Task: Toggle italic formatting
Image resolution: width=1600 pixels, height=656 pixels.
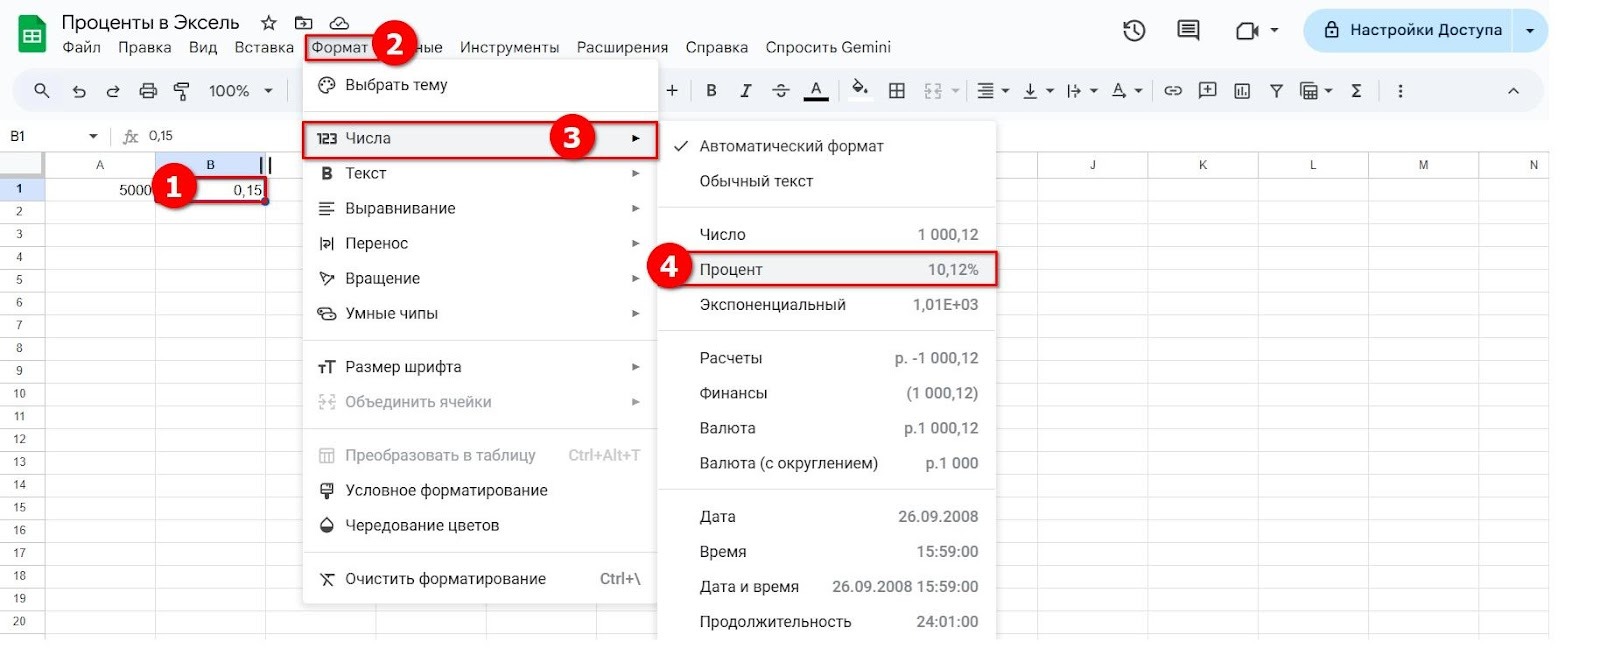Action: point(745,91)
